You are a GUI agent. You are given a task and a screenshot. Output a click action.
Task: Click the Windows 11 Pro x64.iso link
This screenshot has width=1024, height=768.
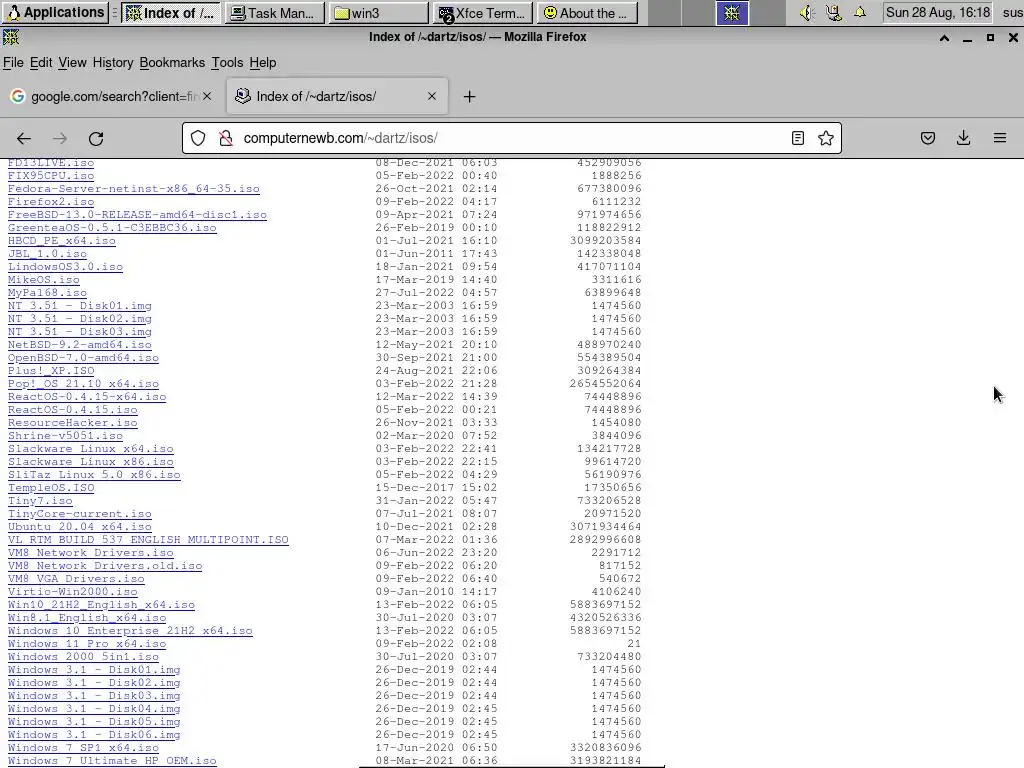tap(87, 644)
